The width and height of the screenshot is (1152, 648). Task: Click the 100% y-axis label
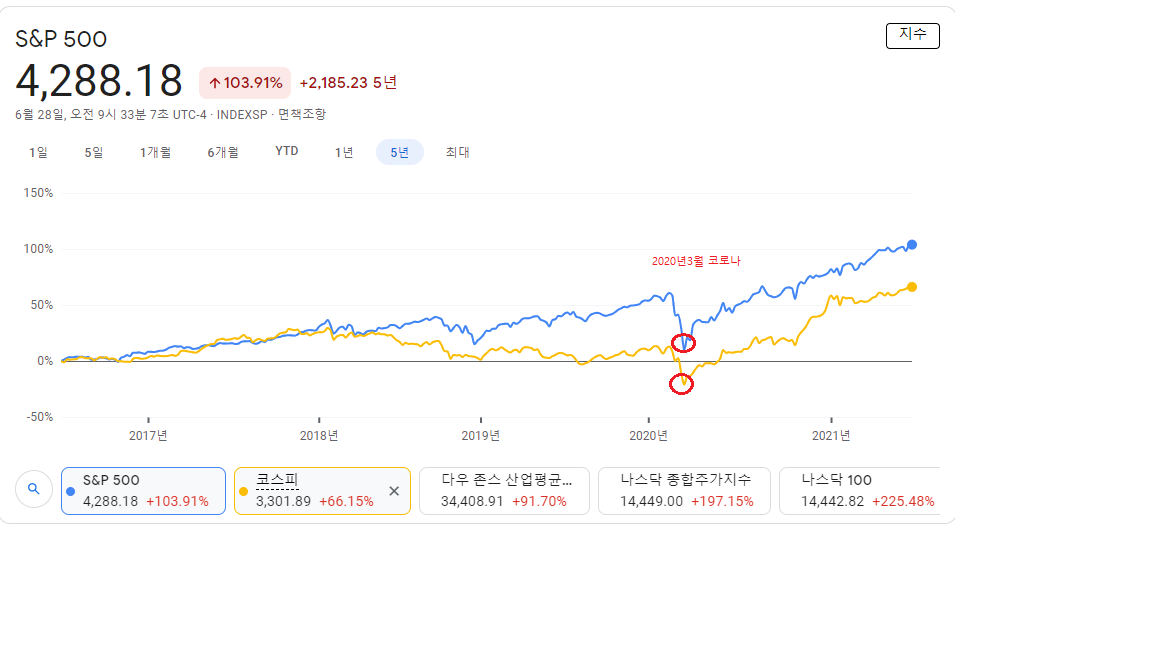coord(38,249)
